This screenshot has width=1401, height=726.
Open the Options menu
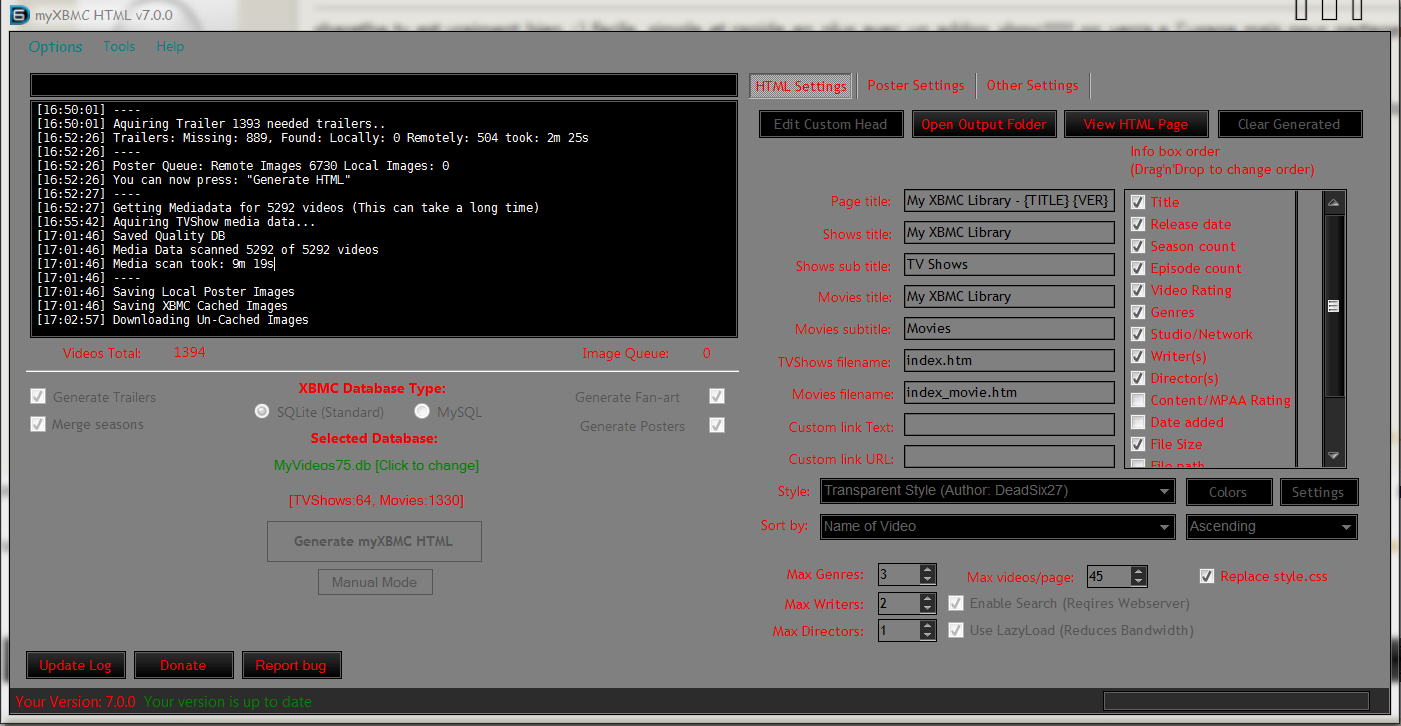pyautogui.click(x=55, y=47)
